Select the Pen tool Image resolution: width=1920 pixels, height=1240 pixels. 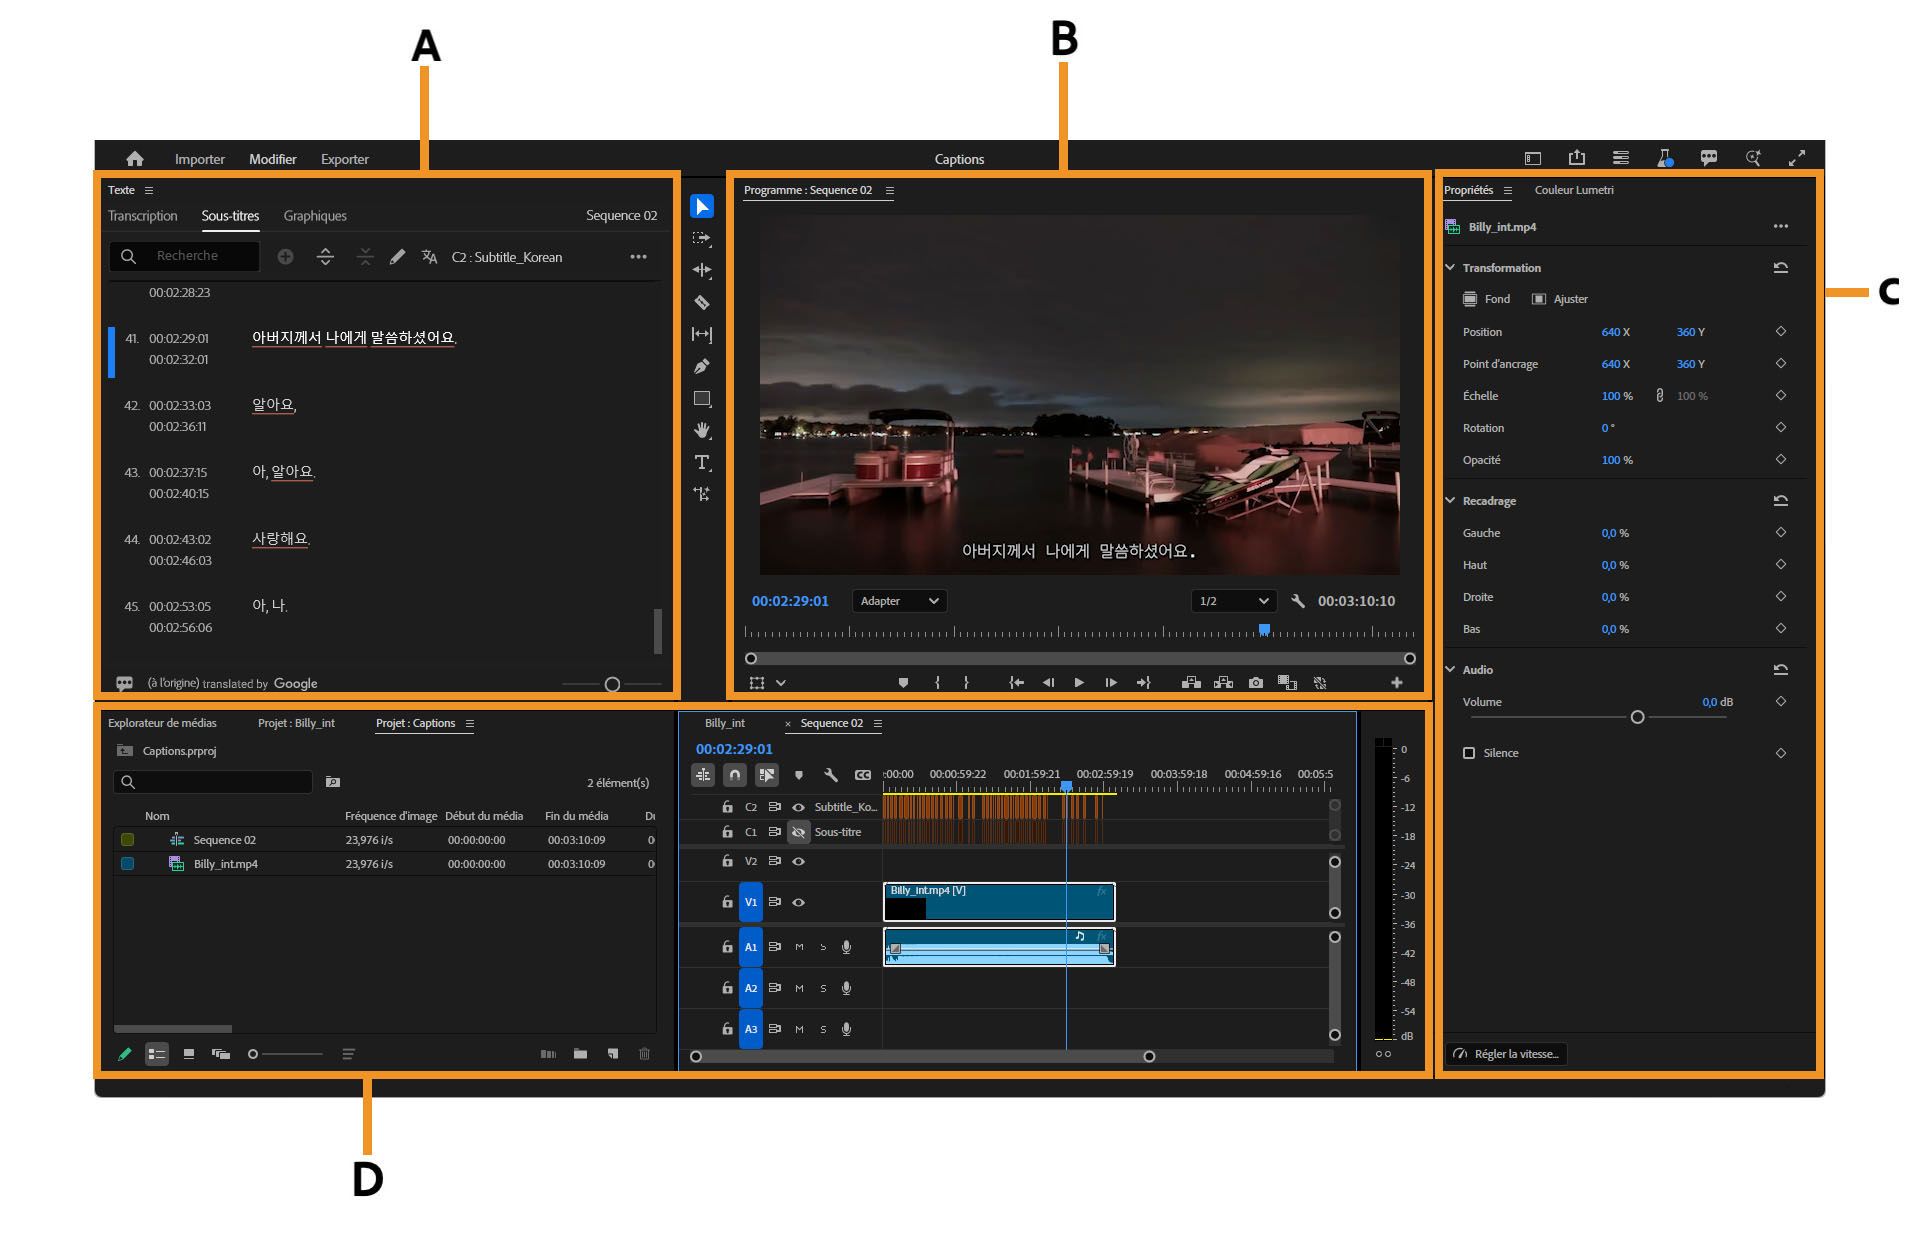click(703, 367)
